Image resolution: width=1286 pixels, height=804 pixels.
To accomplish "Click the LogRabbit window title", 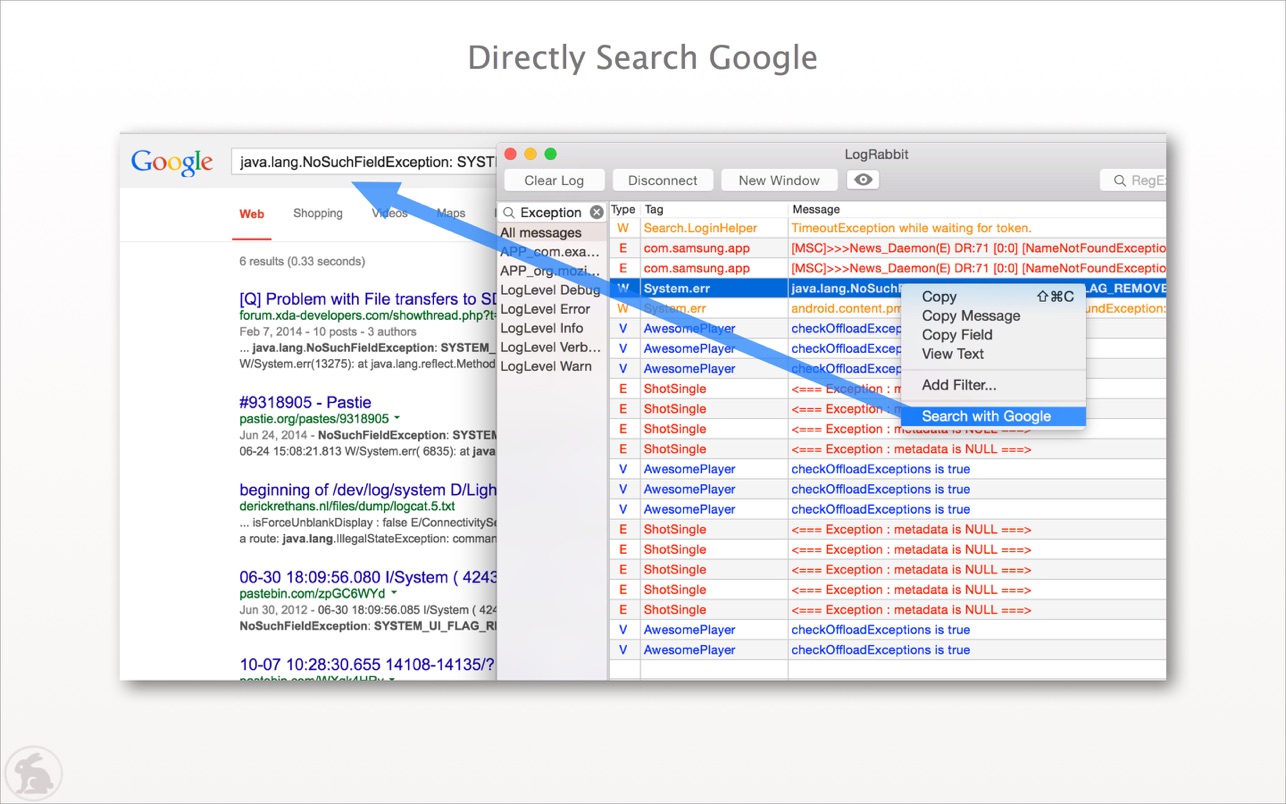I will (x=876, y=154).
